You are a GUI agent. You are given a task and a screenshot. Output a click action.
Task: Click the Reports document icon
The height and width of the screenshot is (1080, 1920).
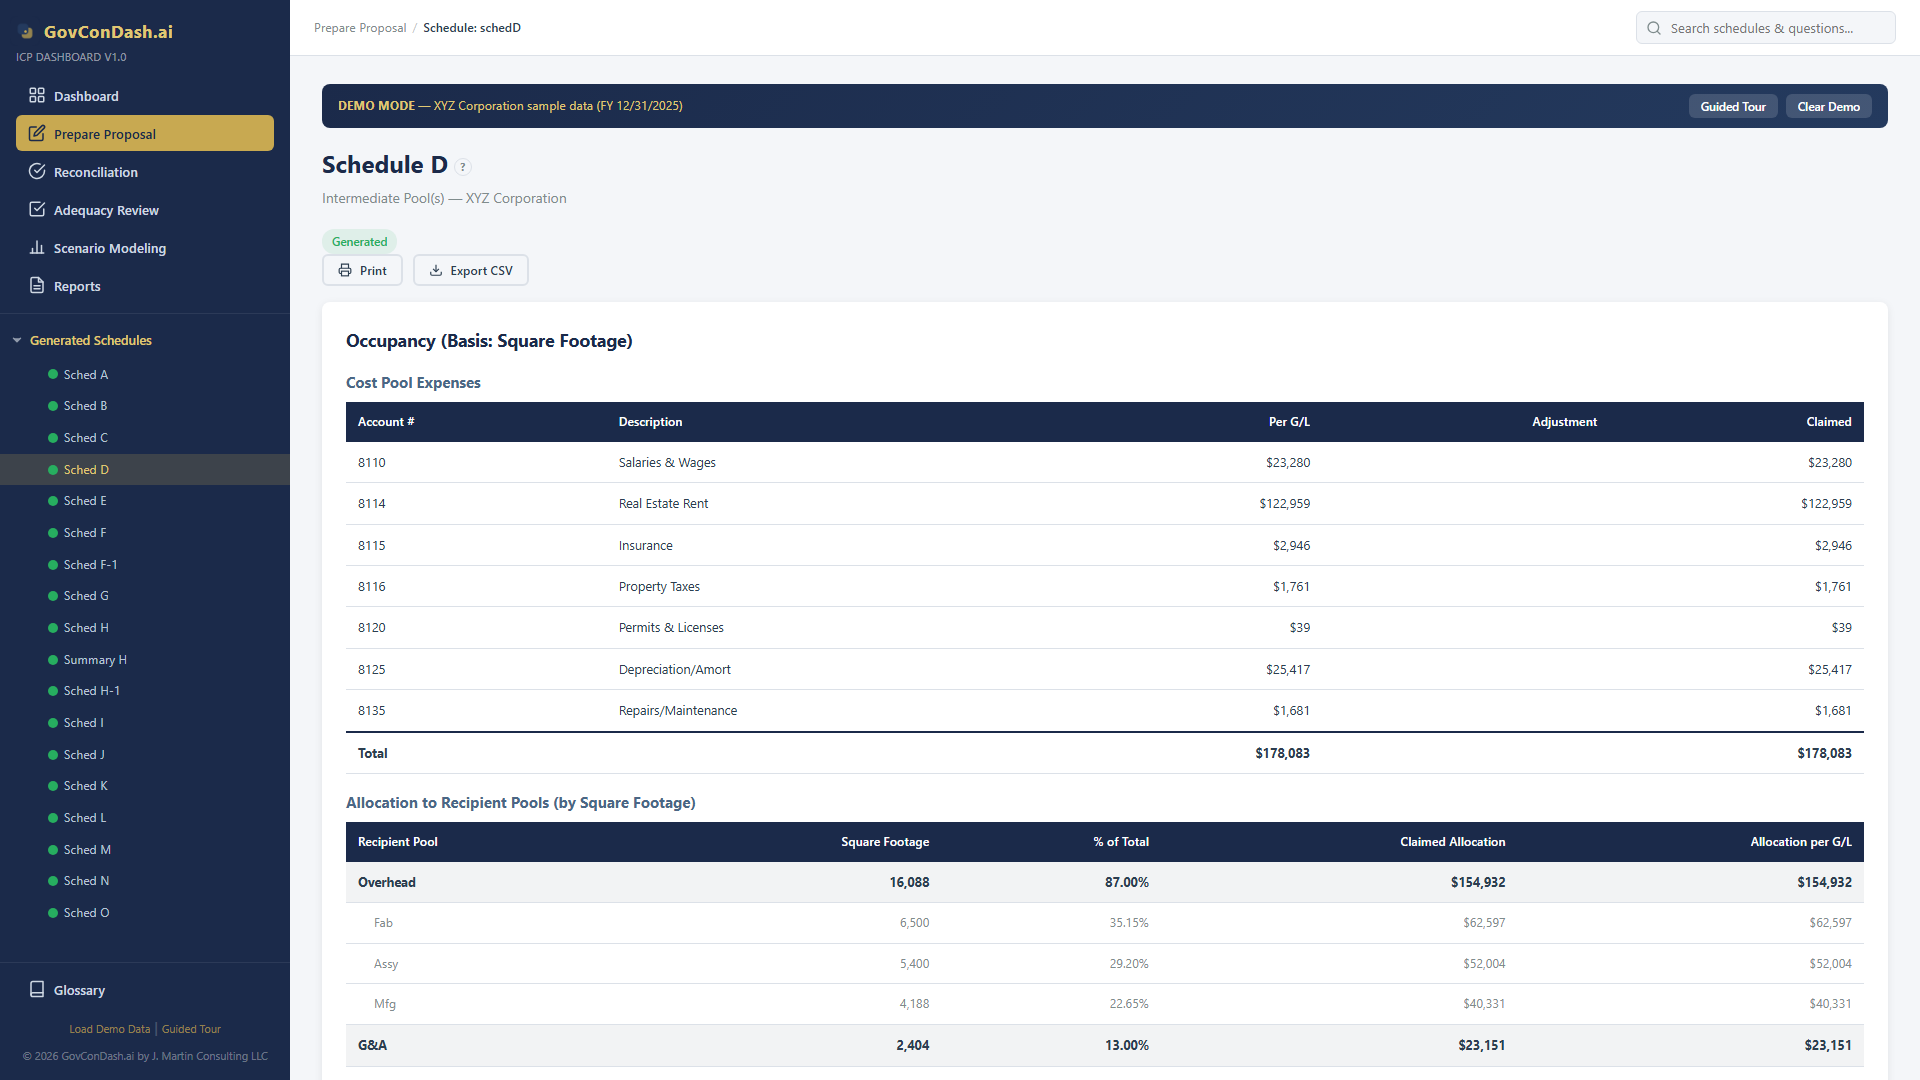point(37,286)
